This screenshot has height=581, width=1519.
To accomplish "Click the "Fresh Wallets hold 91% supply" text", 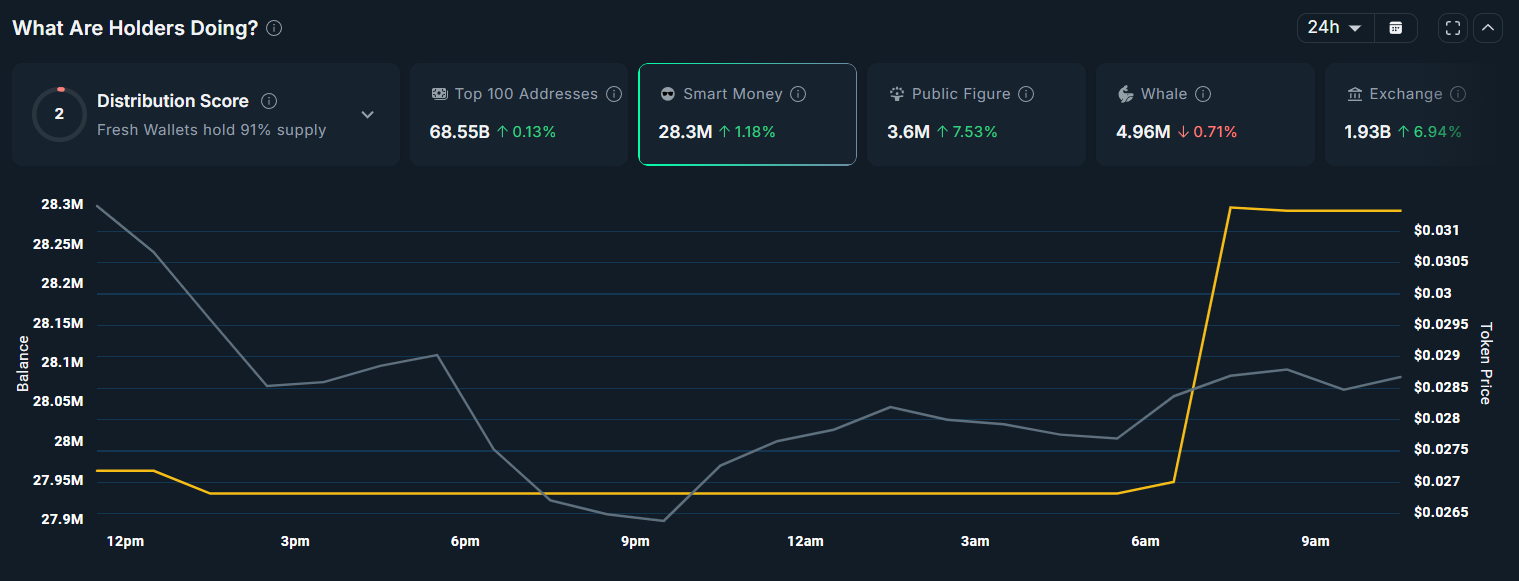I will (x=211, y=130).
